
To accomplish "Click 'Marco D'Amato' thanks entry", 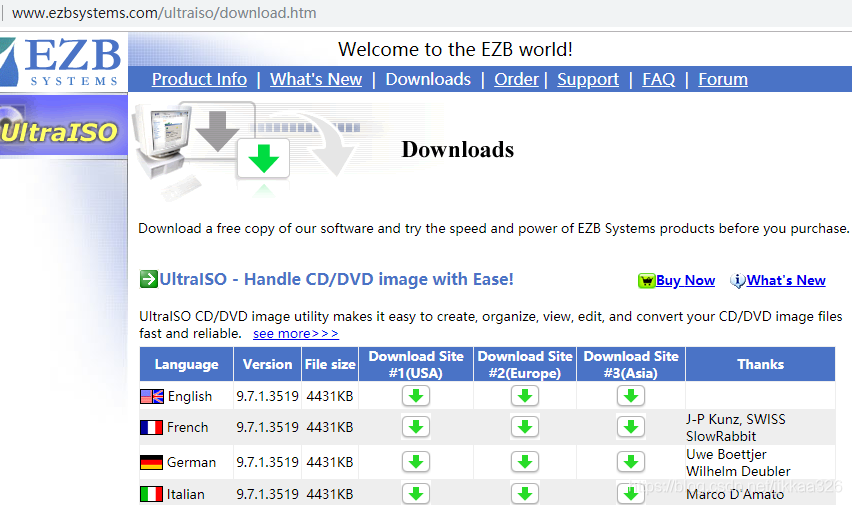I will pos(735,494).
